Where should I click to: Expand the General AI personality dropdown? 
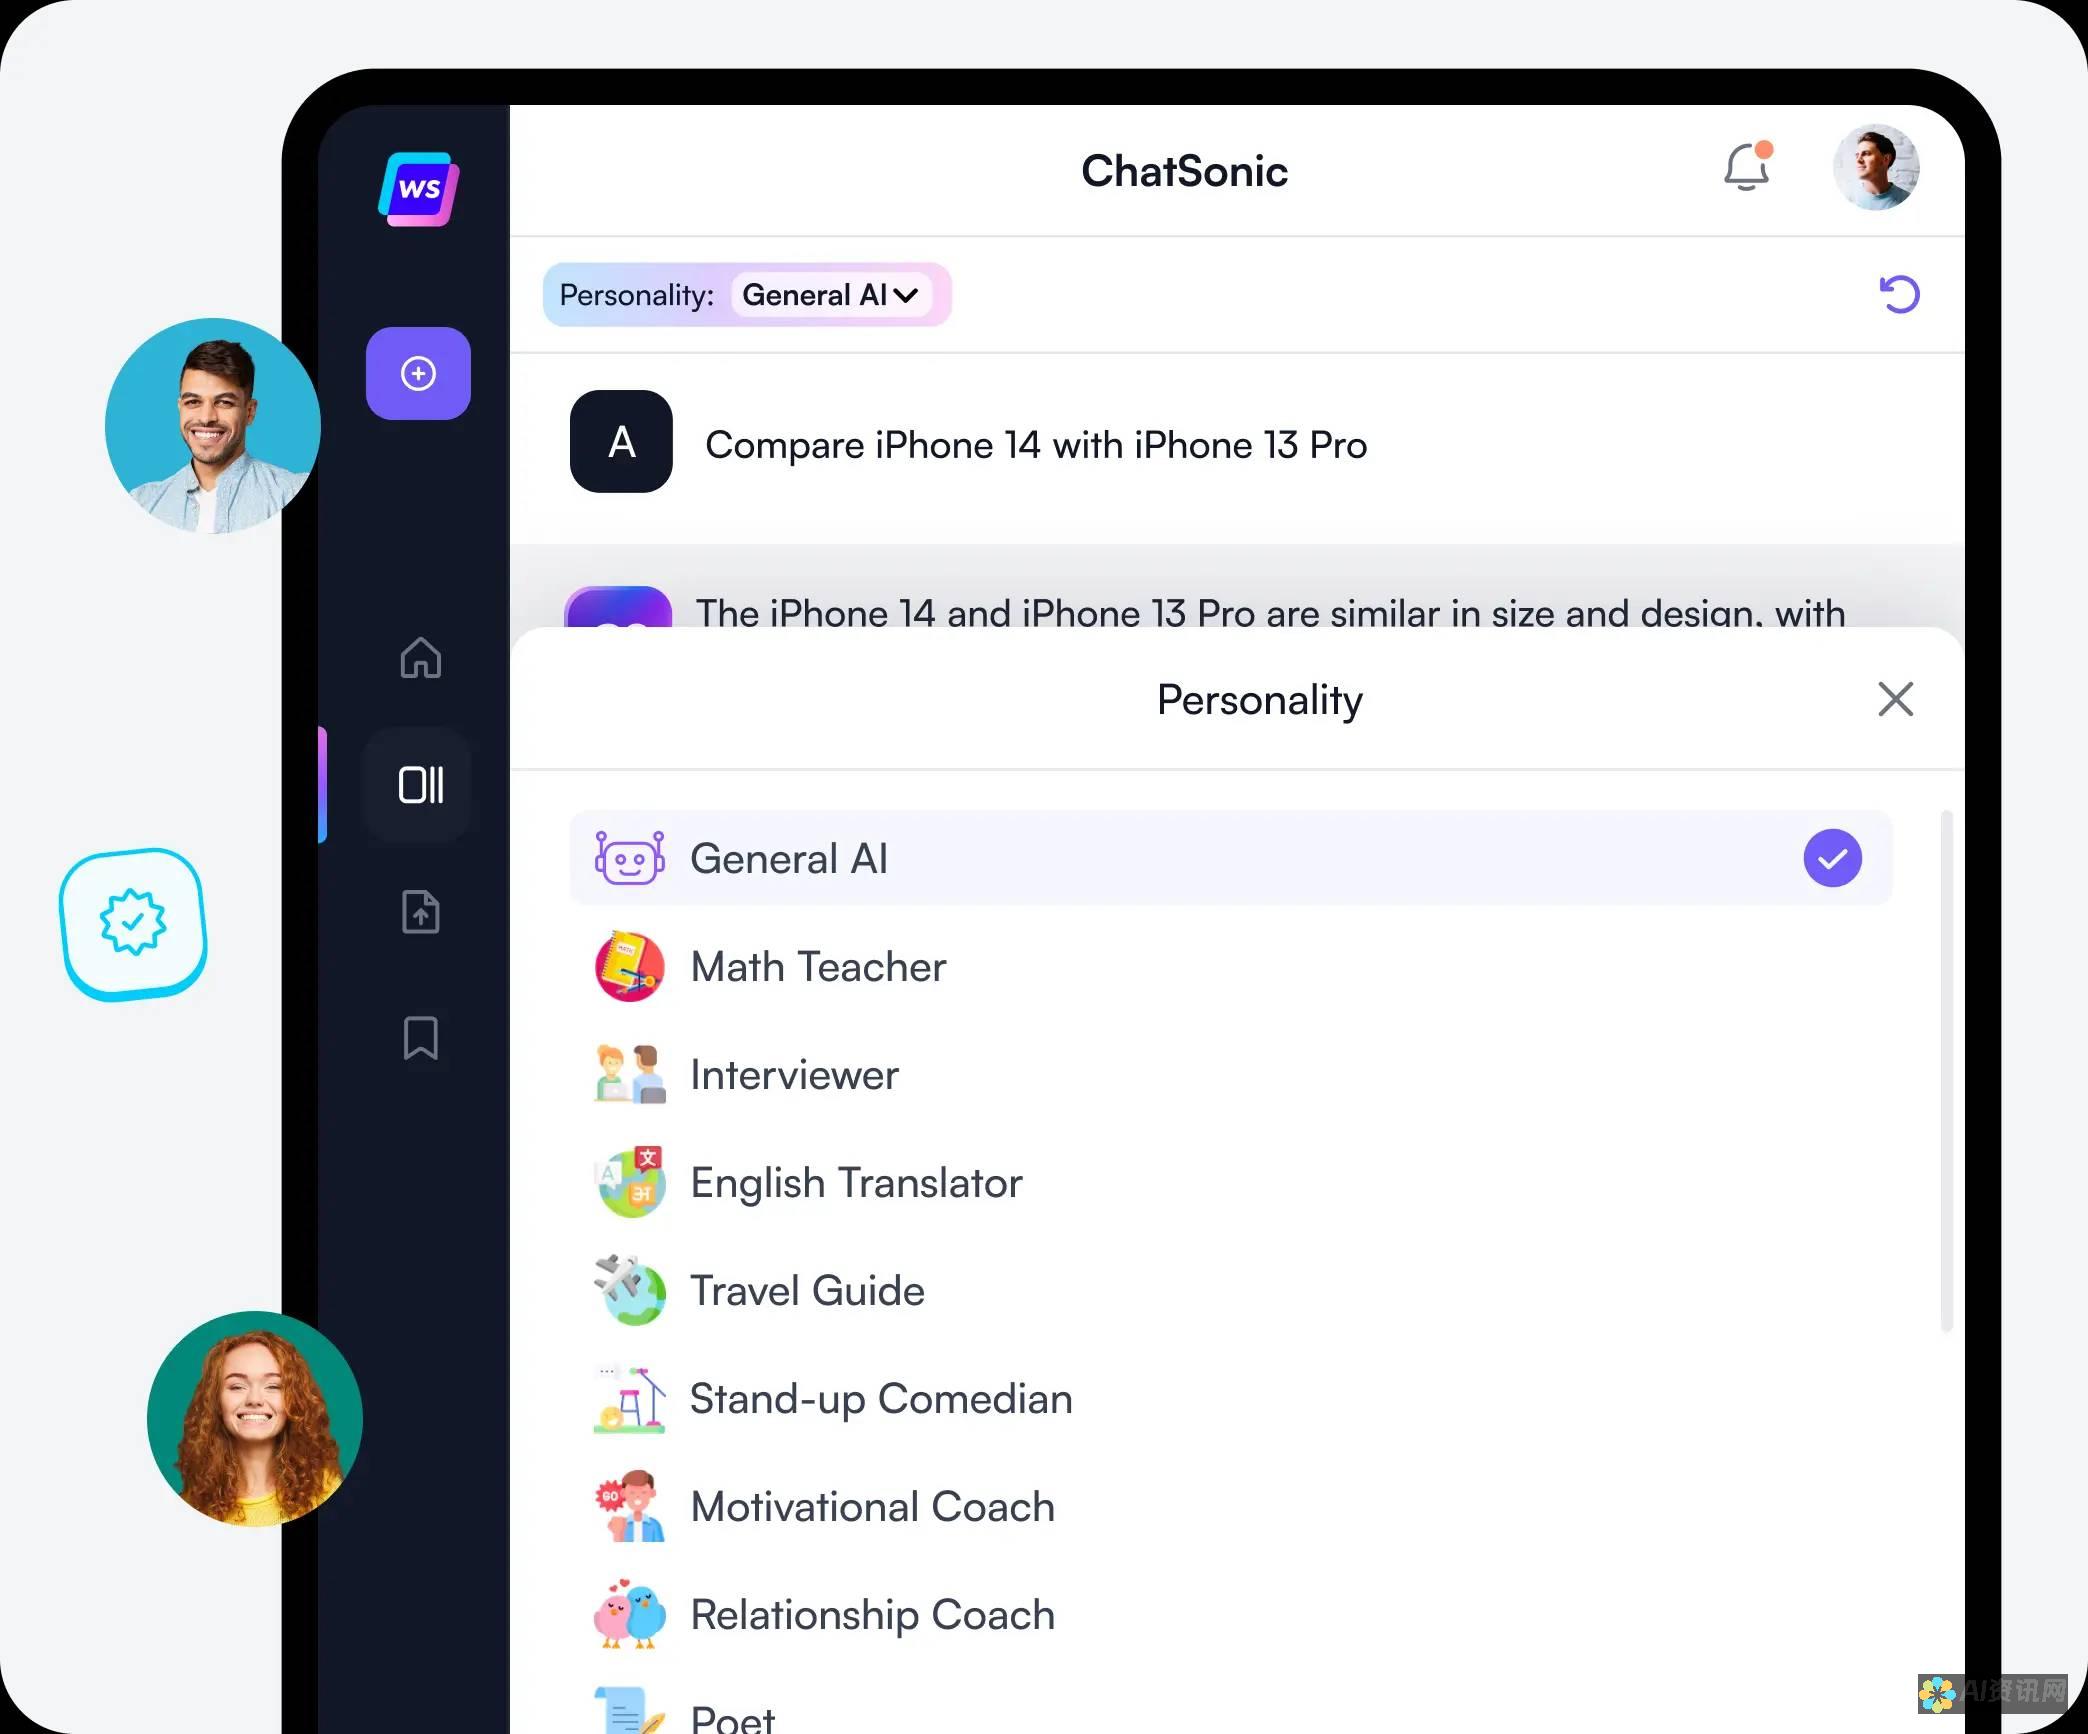pyautogui.click(x=831, y=293)
